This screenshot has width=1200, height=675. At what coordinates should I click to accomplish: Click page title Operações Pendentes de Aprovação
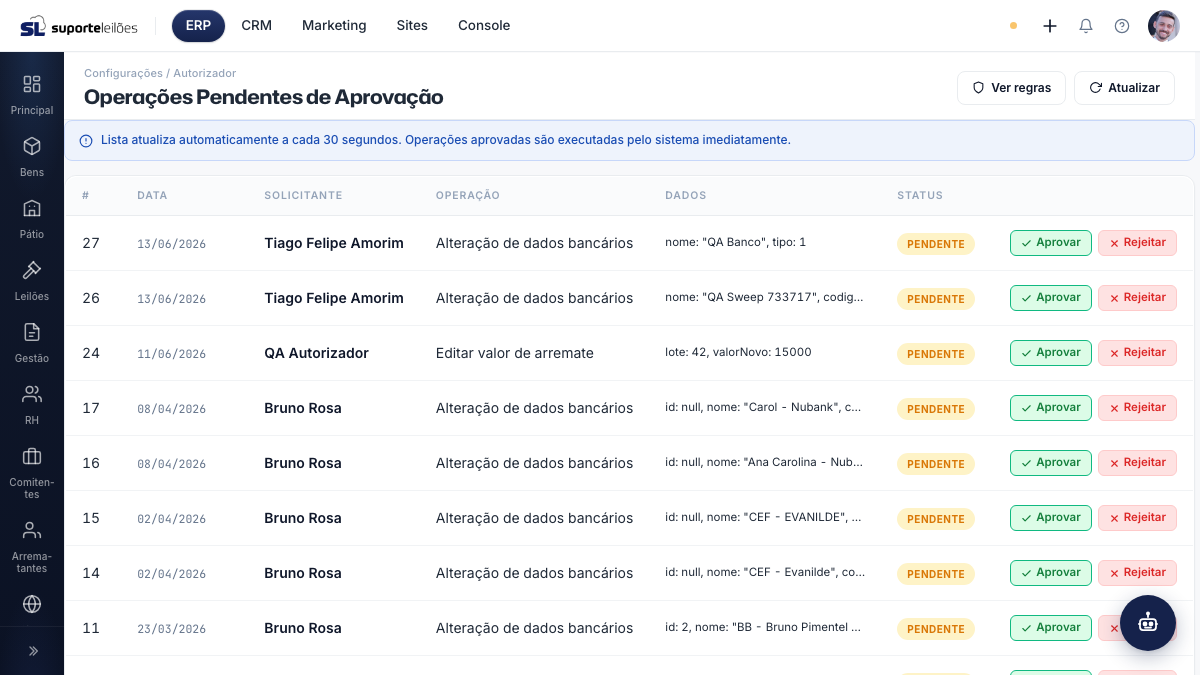[x=264, y=97]
